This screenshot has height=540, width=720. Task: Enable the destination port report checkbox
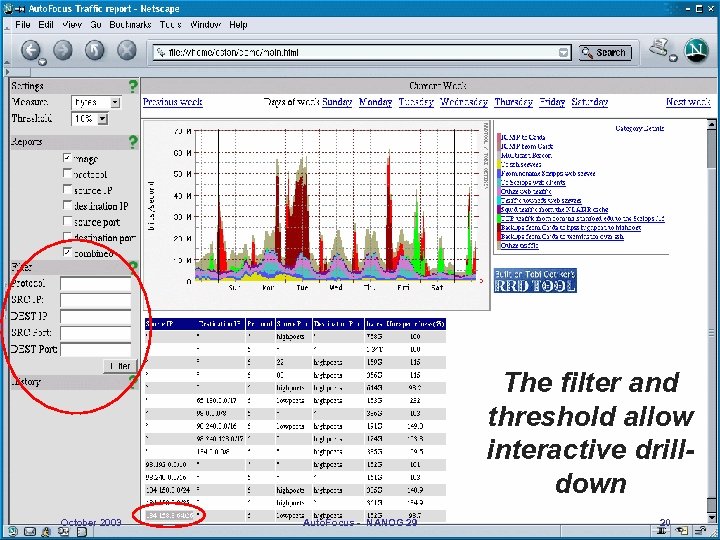[68, 236]
